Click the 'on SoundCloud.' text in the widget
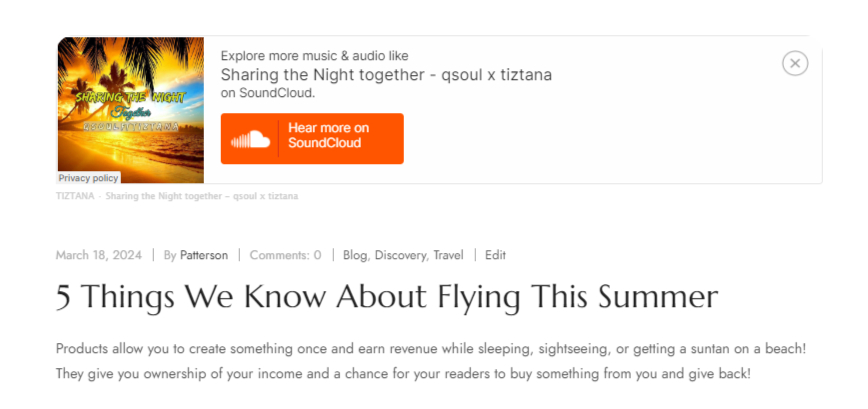Viewport: 868px width, 409px height. coord(268,93)
